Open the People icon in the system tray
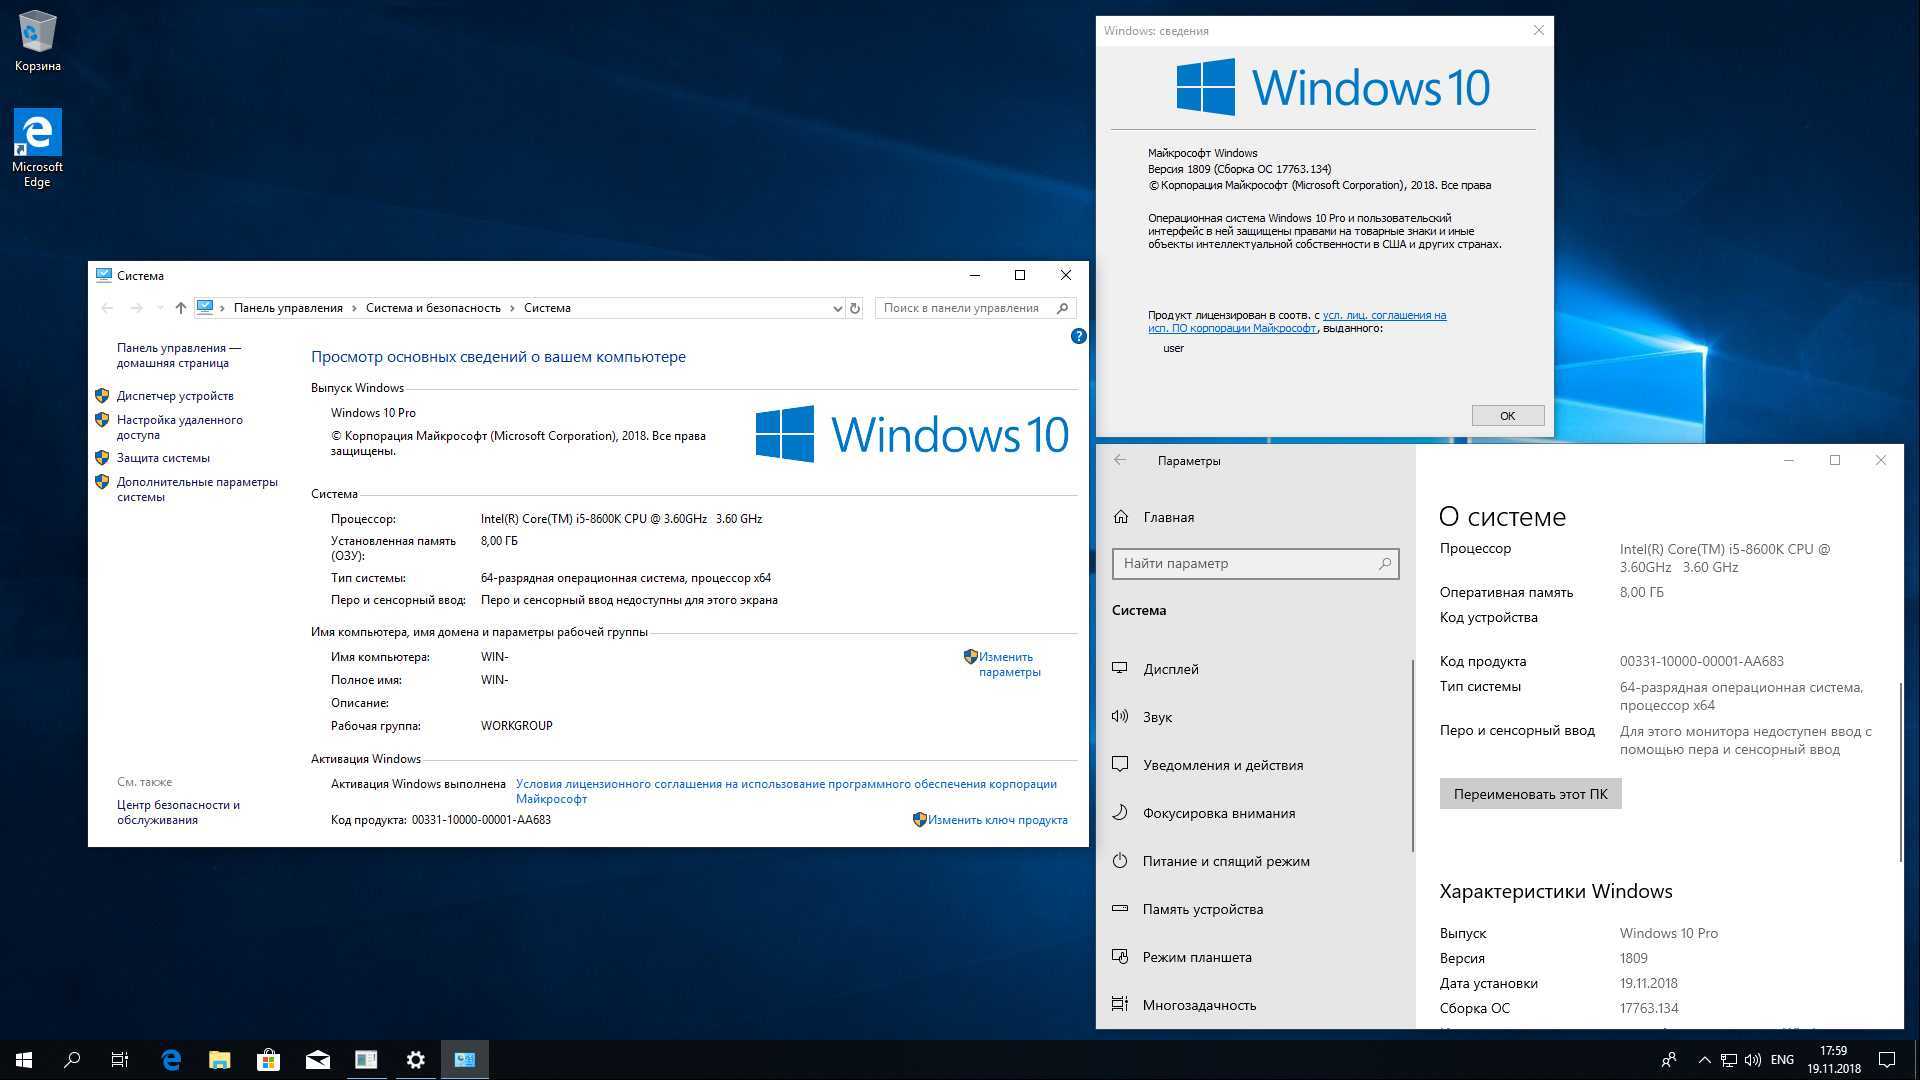Viewport: 1920px width, 1080px height. pos(1668,1060)
